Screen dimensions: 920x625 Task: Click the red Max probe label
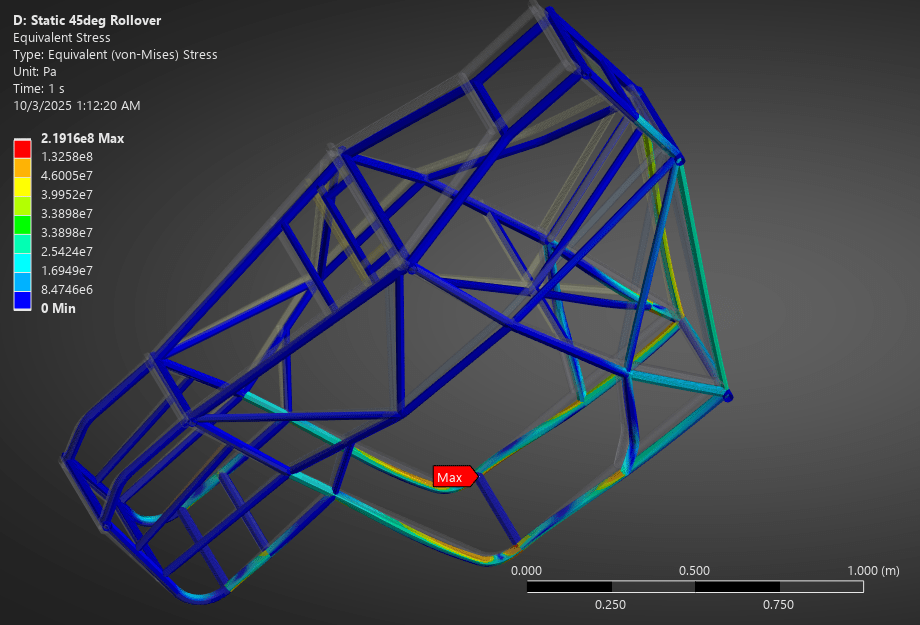click(x=451, y=477)
